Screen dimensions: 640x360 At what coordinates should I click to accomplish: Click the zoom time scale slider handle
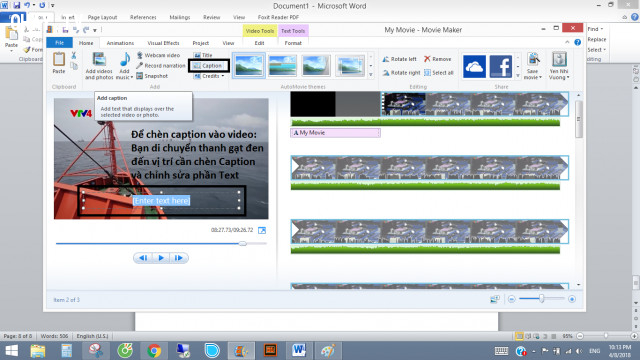point(542,299)
